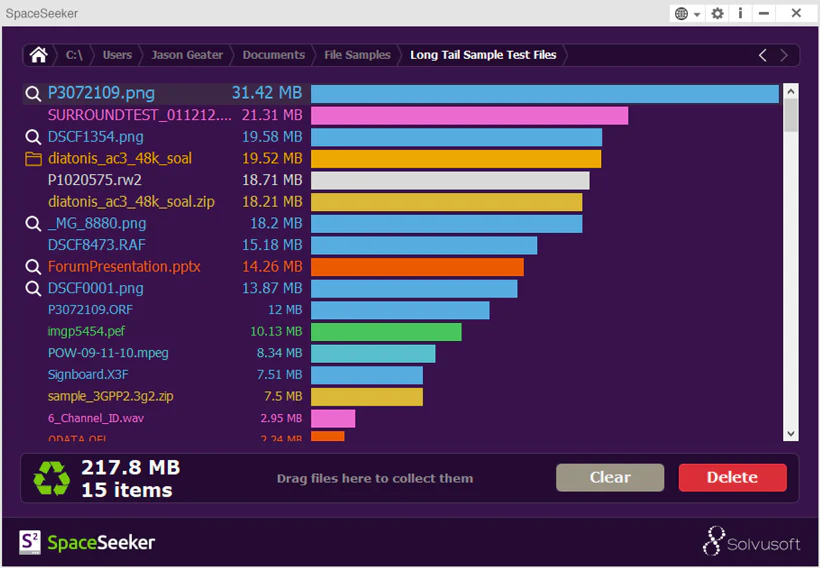Viewport: 820px width, 568px height.
Task: Open the Solvusoft logo link
Action: click(x=751, y=541)
